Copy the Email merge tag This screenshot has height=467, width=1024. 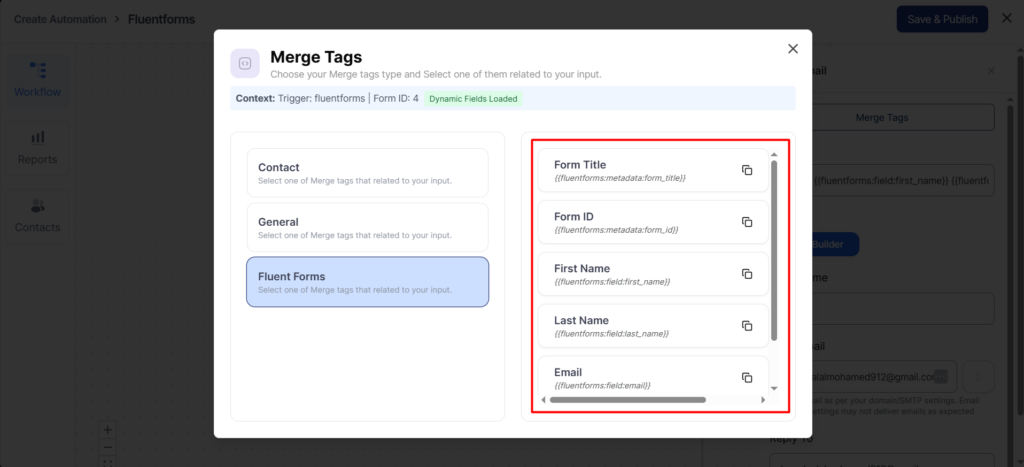click(746, 377)
